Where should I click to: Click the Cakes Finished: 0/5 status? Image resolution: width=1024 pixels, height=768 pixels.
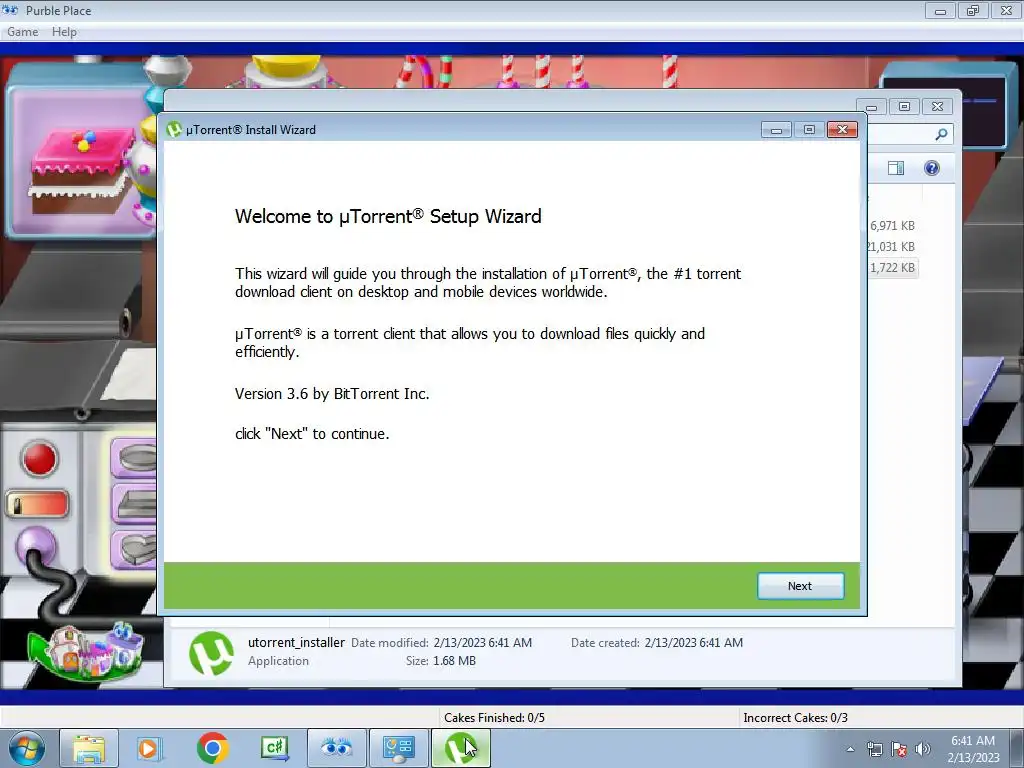pos(494,718)
